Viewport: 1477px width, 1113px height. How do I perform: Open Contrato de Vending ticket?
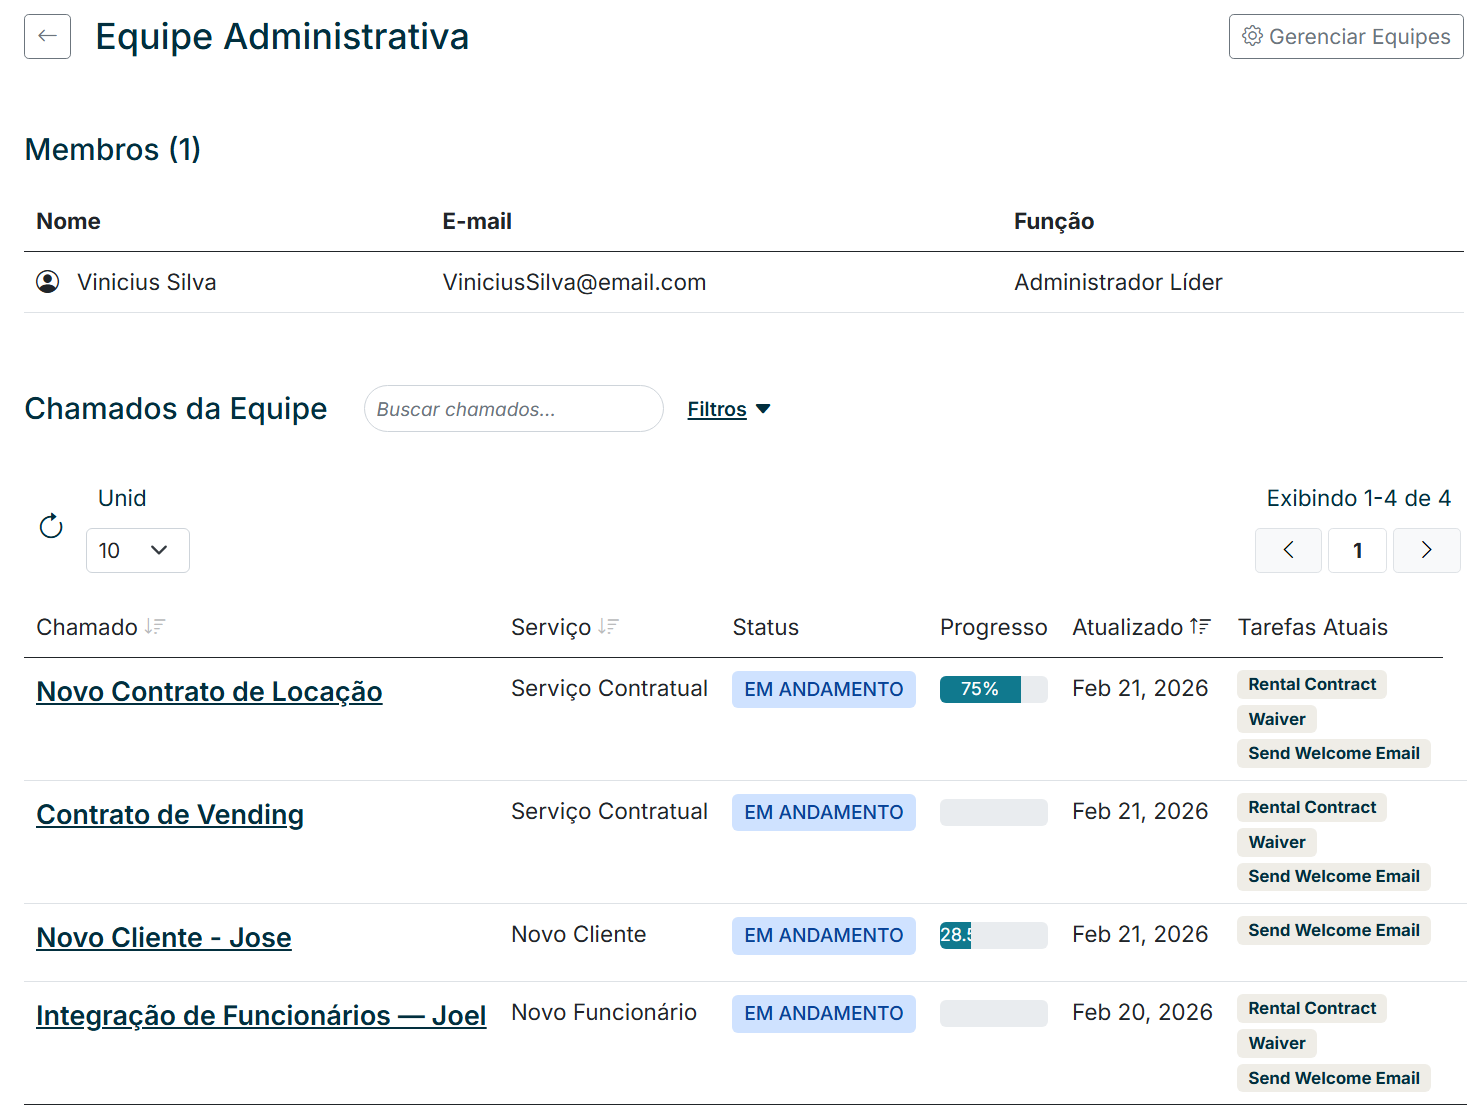tap(170, 815)
